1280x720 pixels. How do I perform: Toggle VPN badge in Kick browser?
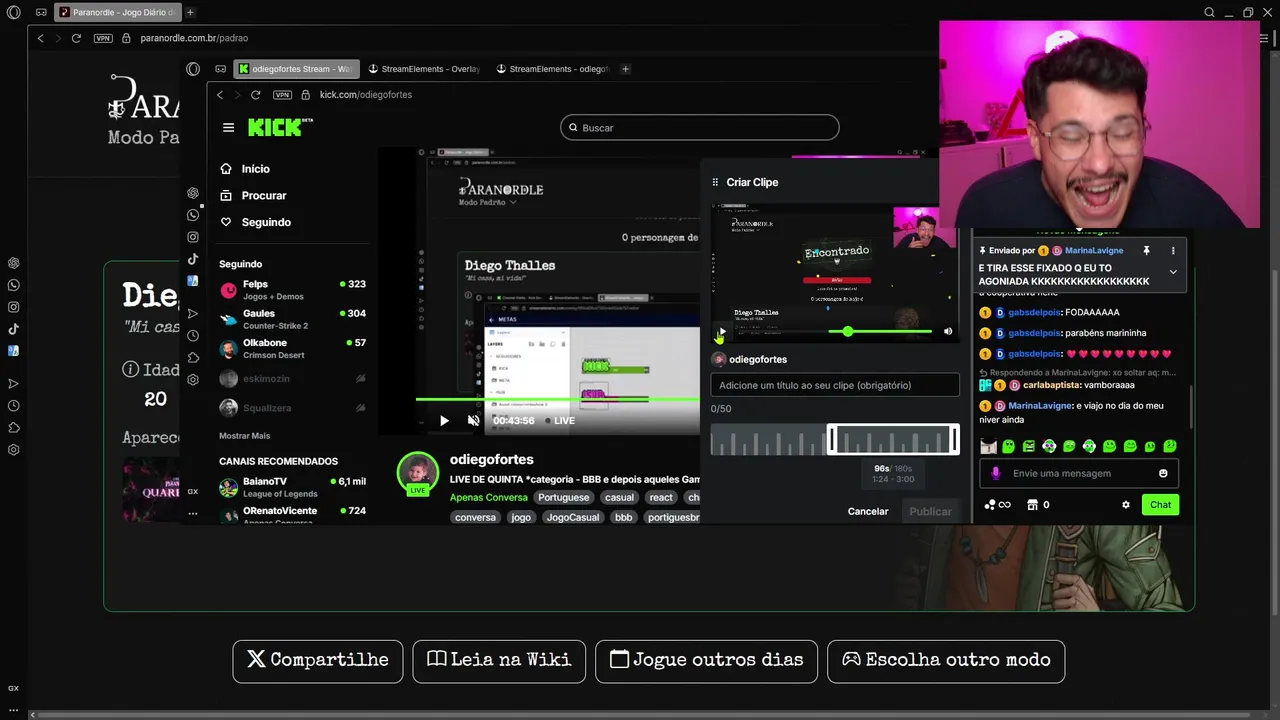click(282, 95)
